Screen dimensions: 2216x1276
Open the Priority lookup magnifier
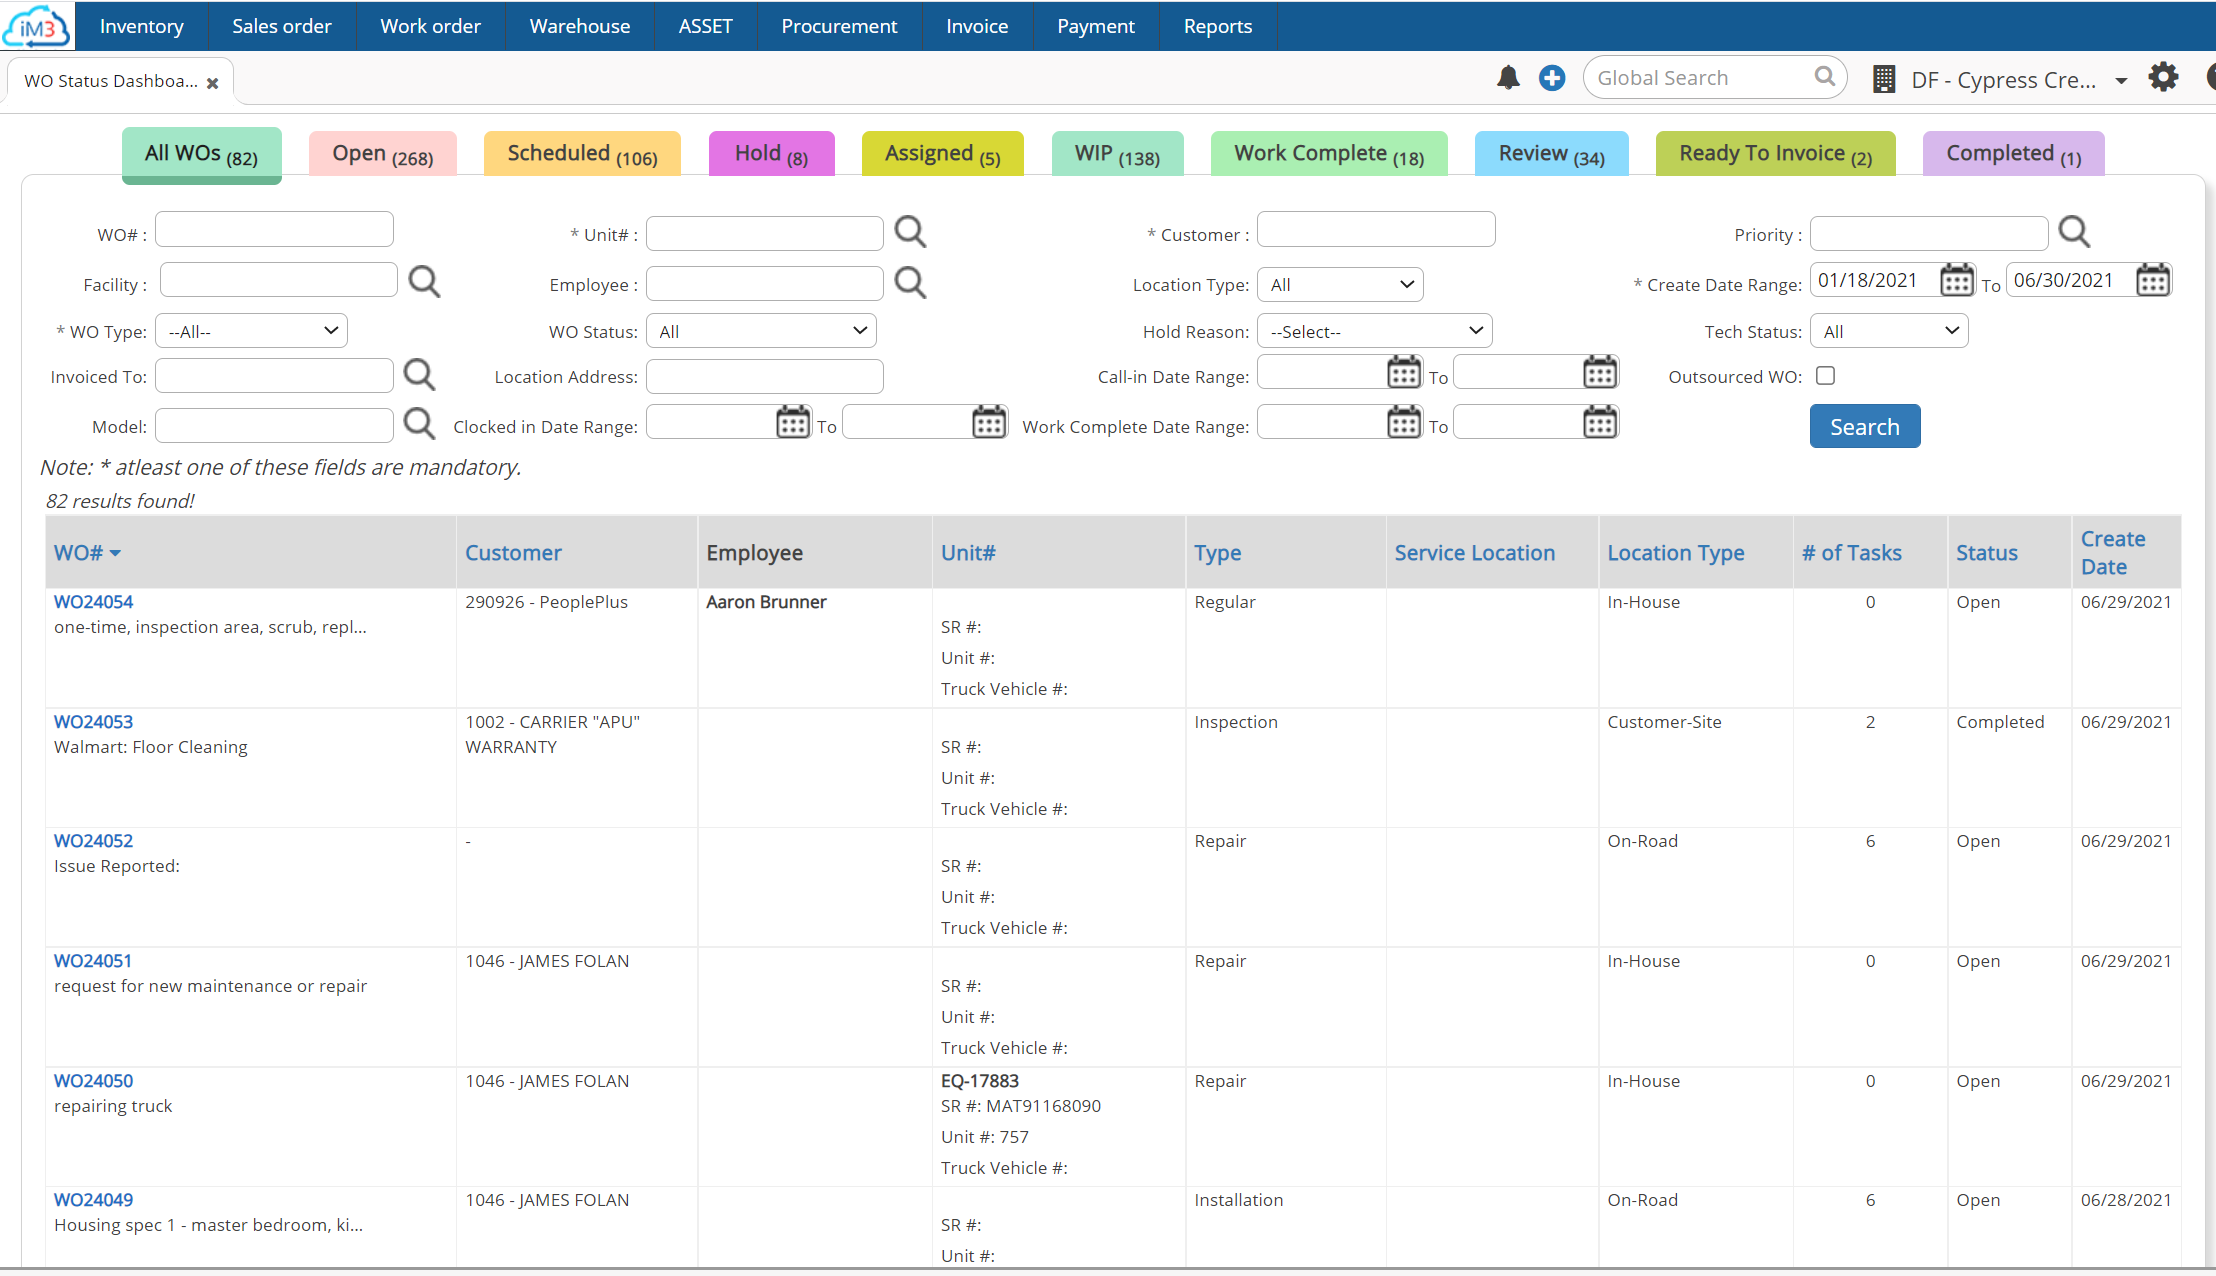pyautogui.click(x=2074, y=231)
